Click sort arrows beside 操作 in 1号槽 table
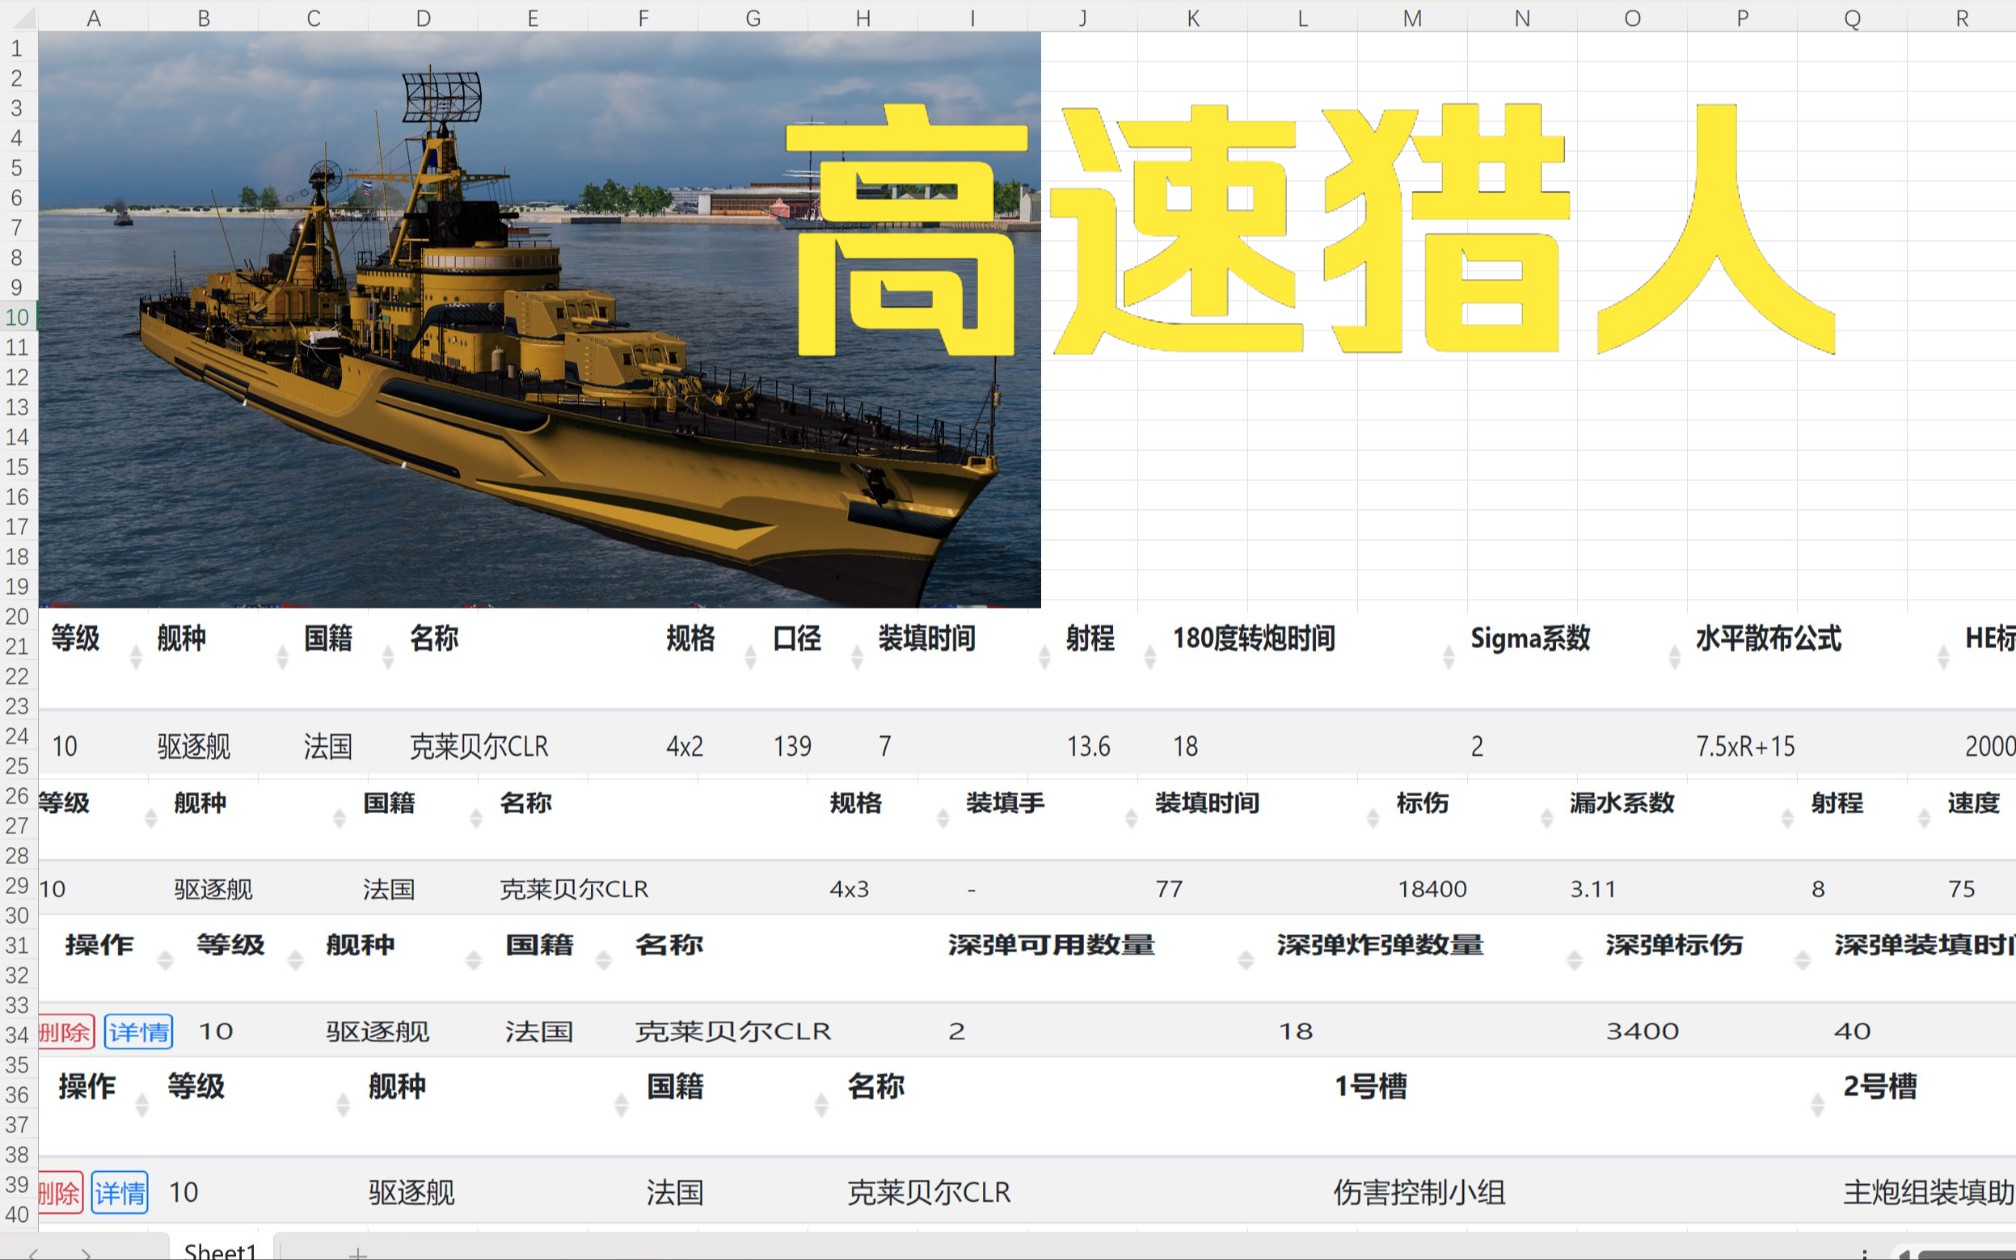This screenshot has height=1260, width=2016. click(x=142, y=1105)
